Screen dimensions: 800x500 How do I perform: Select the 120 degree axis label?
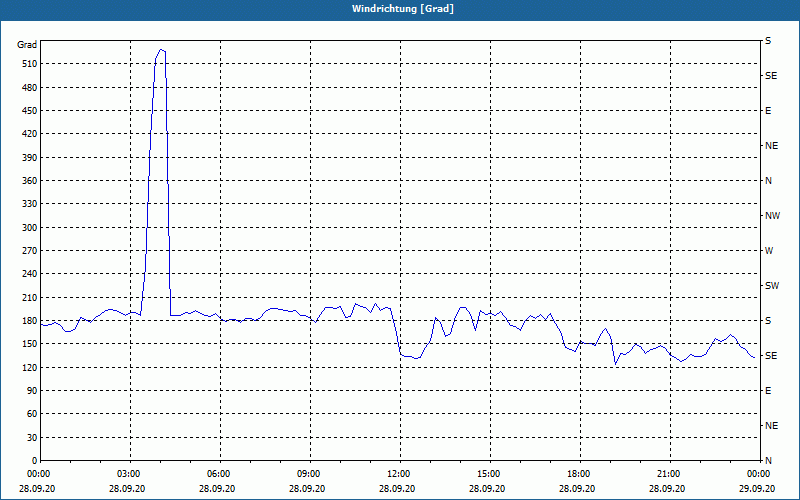click(30, 368)
